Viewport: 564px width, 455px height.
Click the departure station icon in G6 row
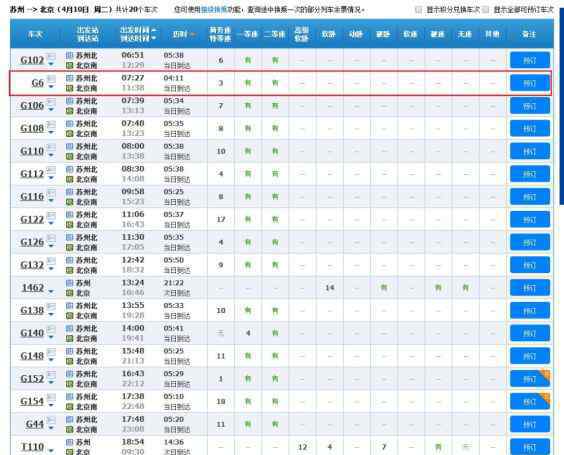coord(70,78)
